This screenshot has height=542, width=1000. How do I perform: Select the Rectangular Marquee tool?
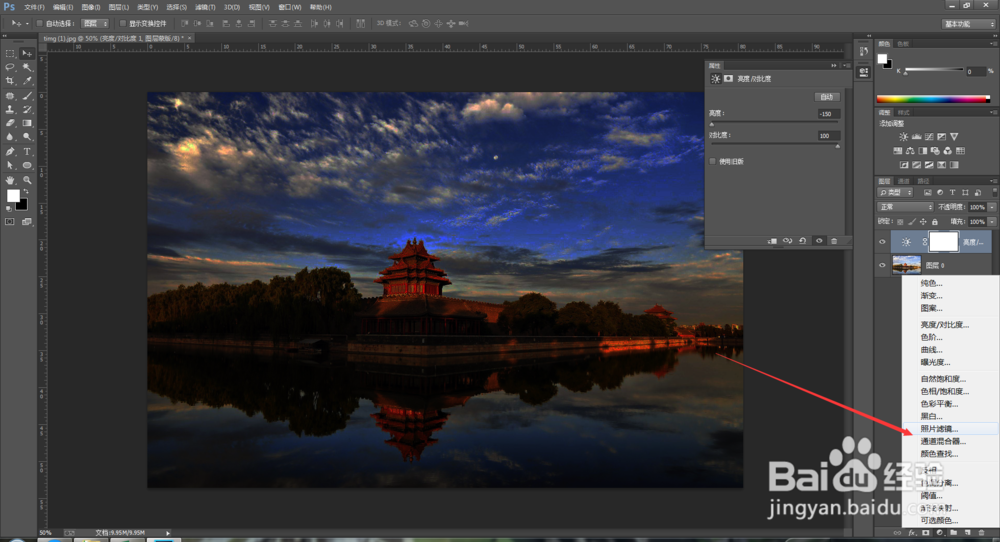(x=10, y=54)
